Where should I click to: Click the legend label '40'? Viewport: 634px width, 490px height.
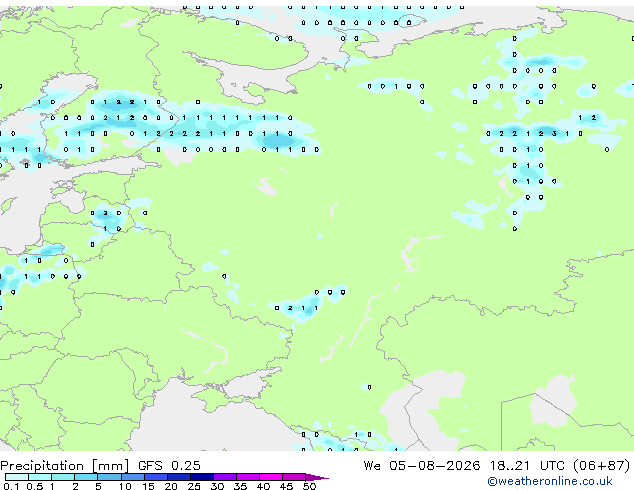pos(263,486)
